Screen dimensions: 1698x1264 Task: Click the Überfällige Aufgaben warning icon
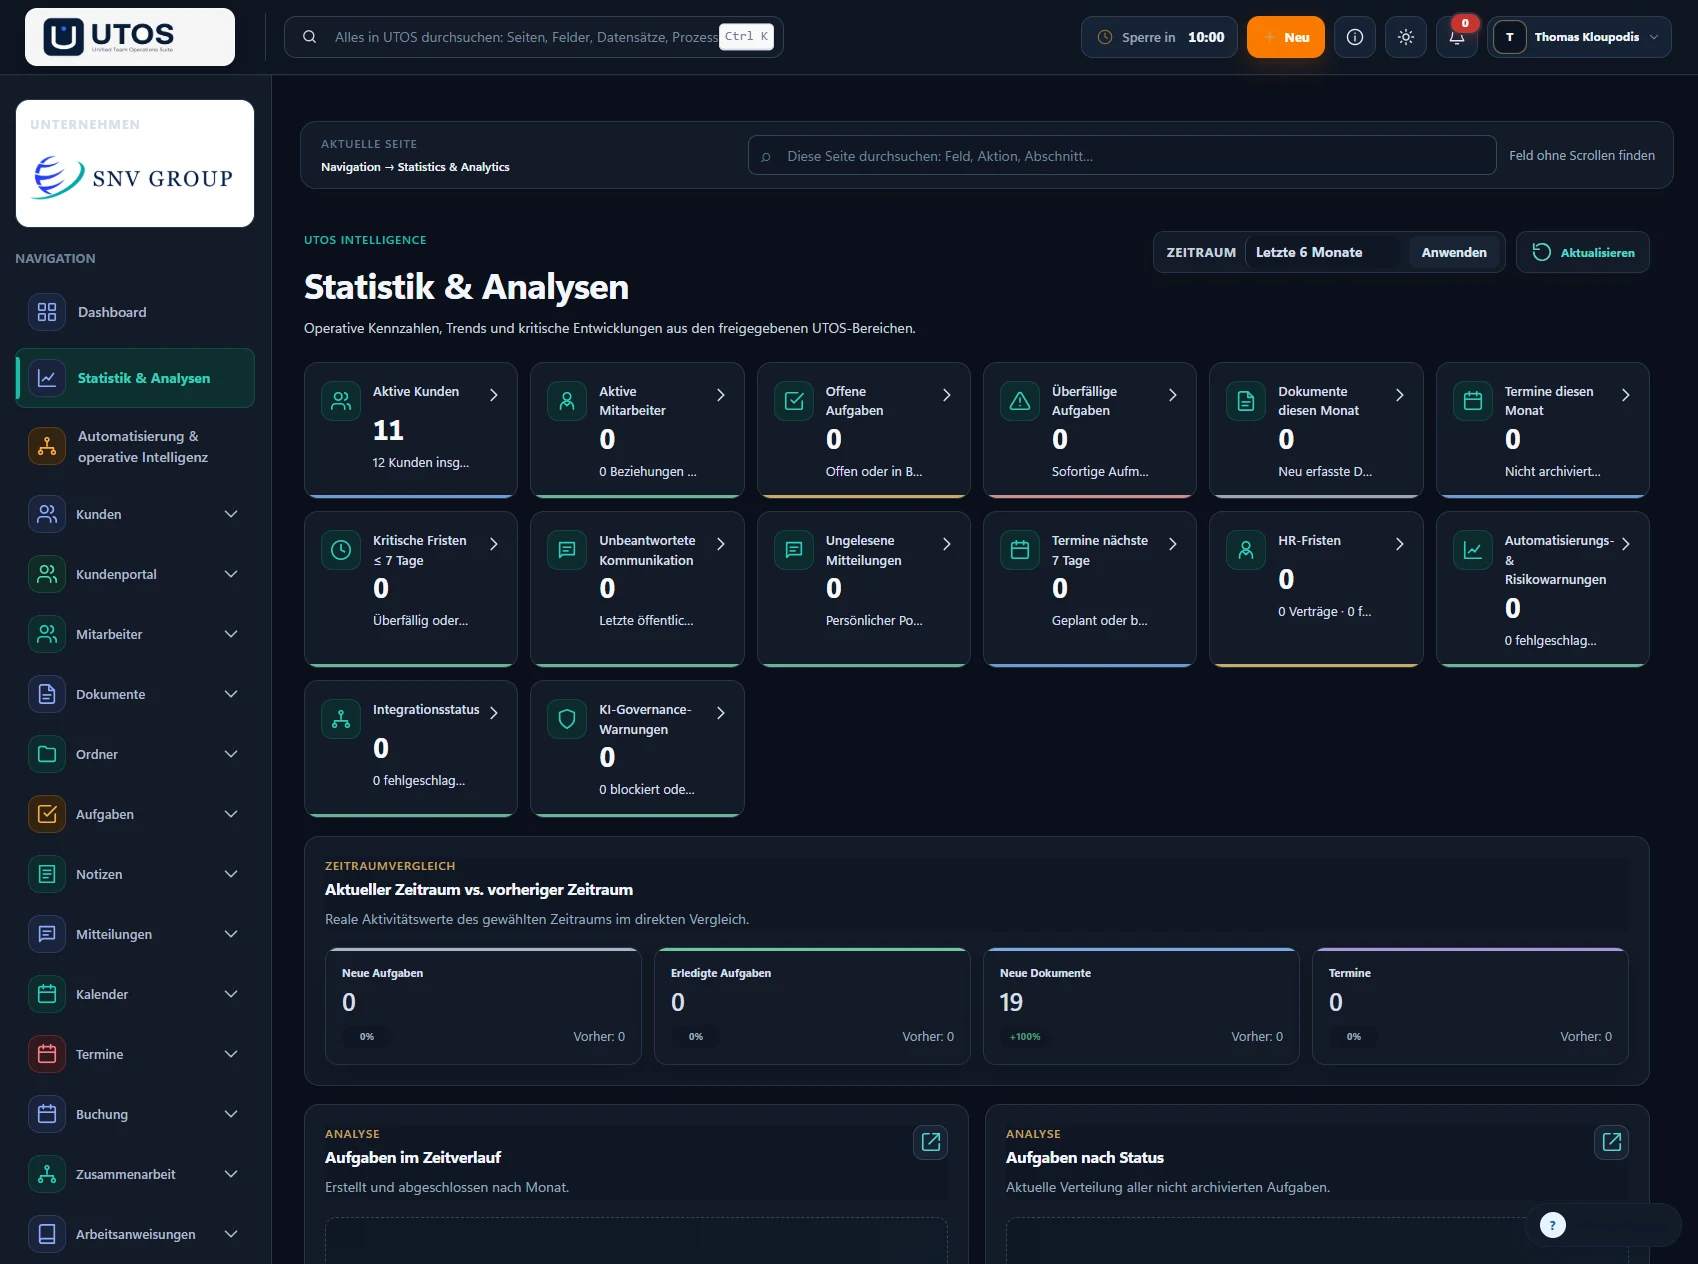[1020, 401]
